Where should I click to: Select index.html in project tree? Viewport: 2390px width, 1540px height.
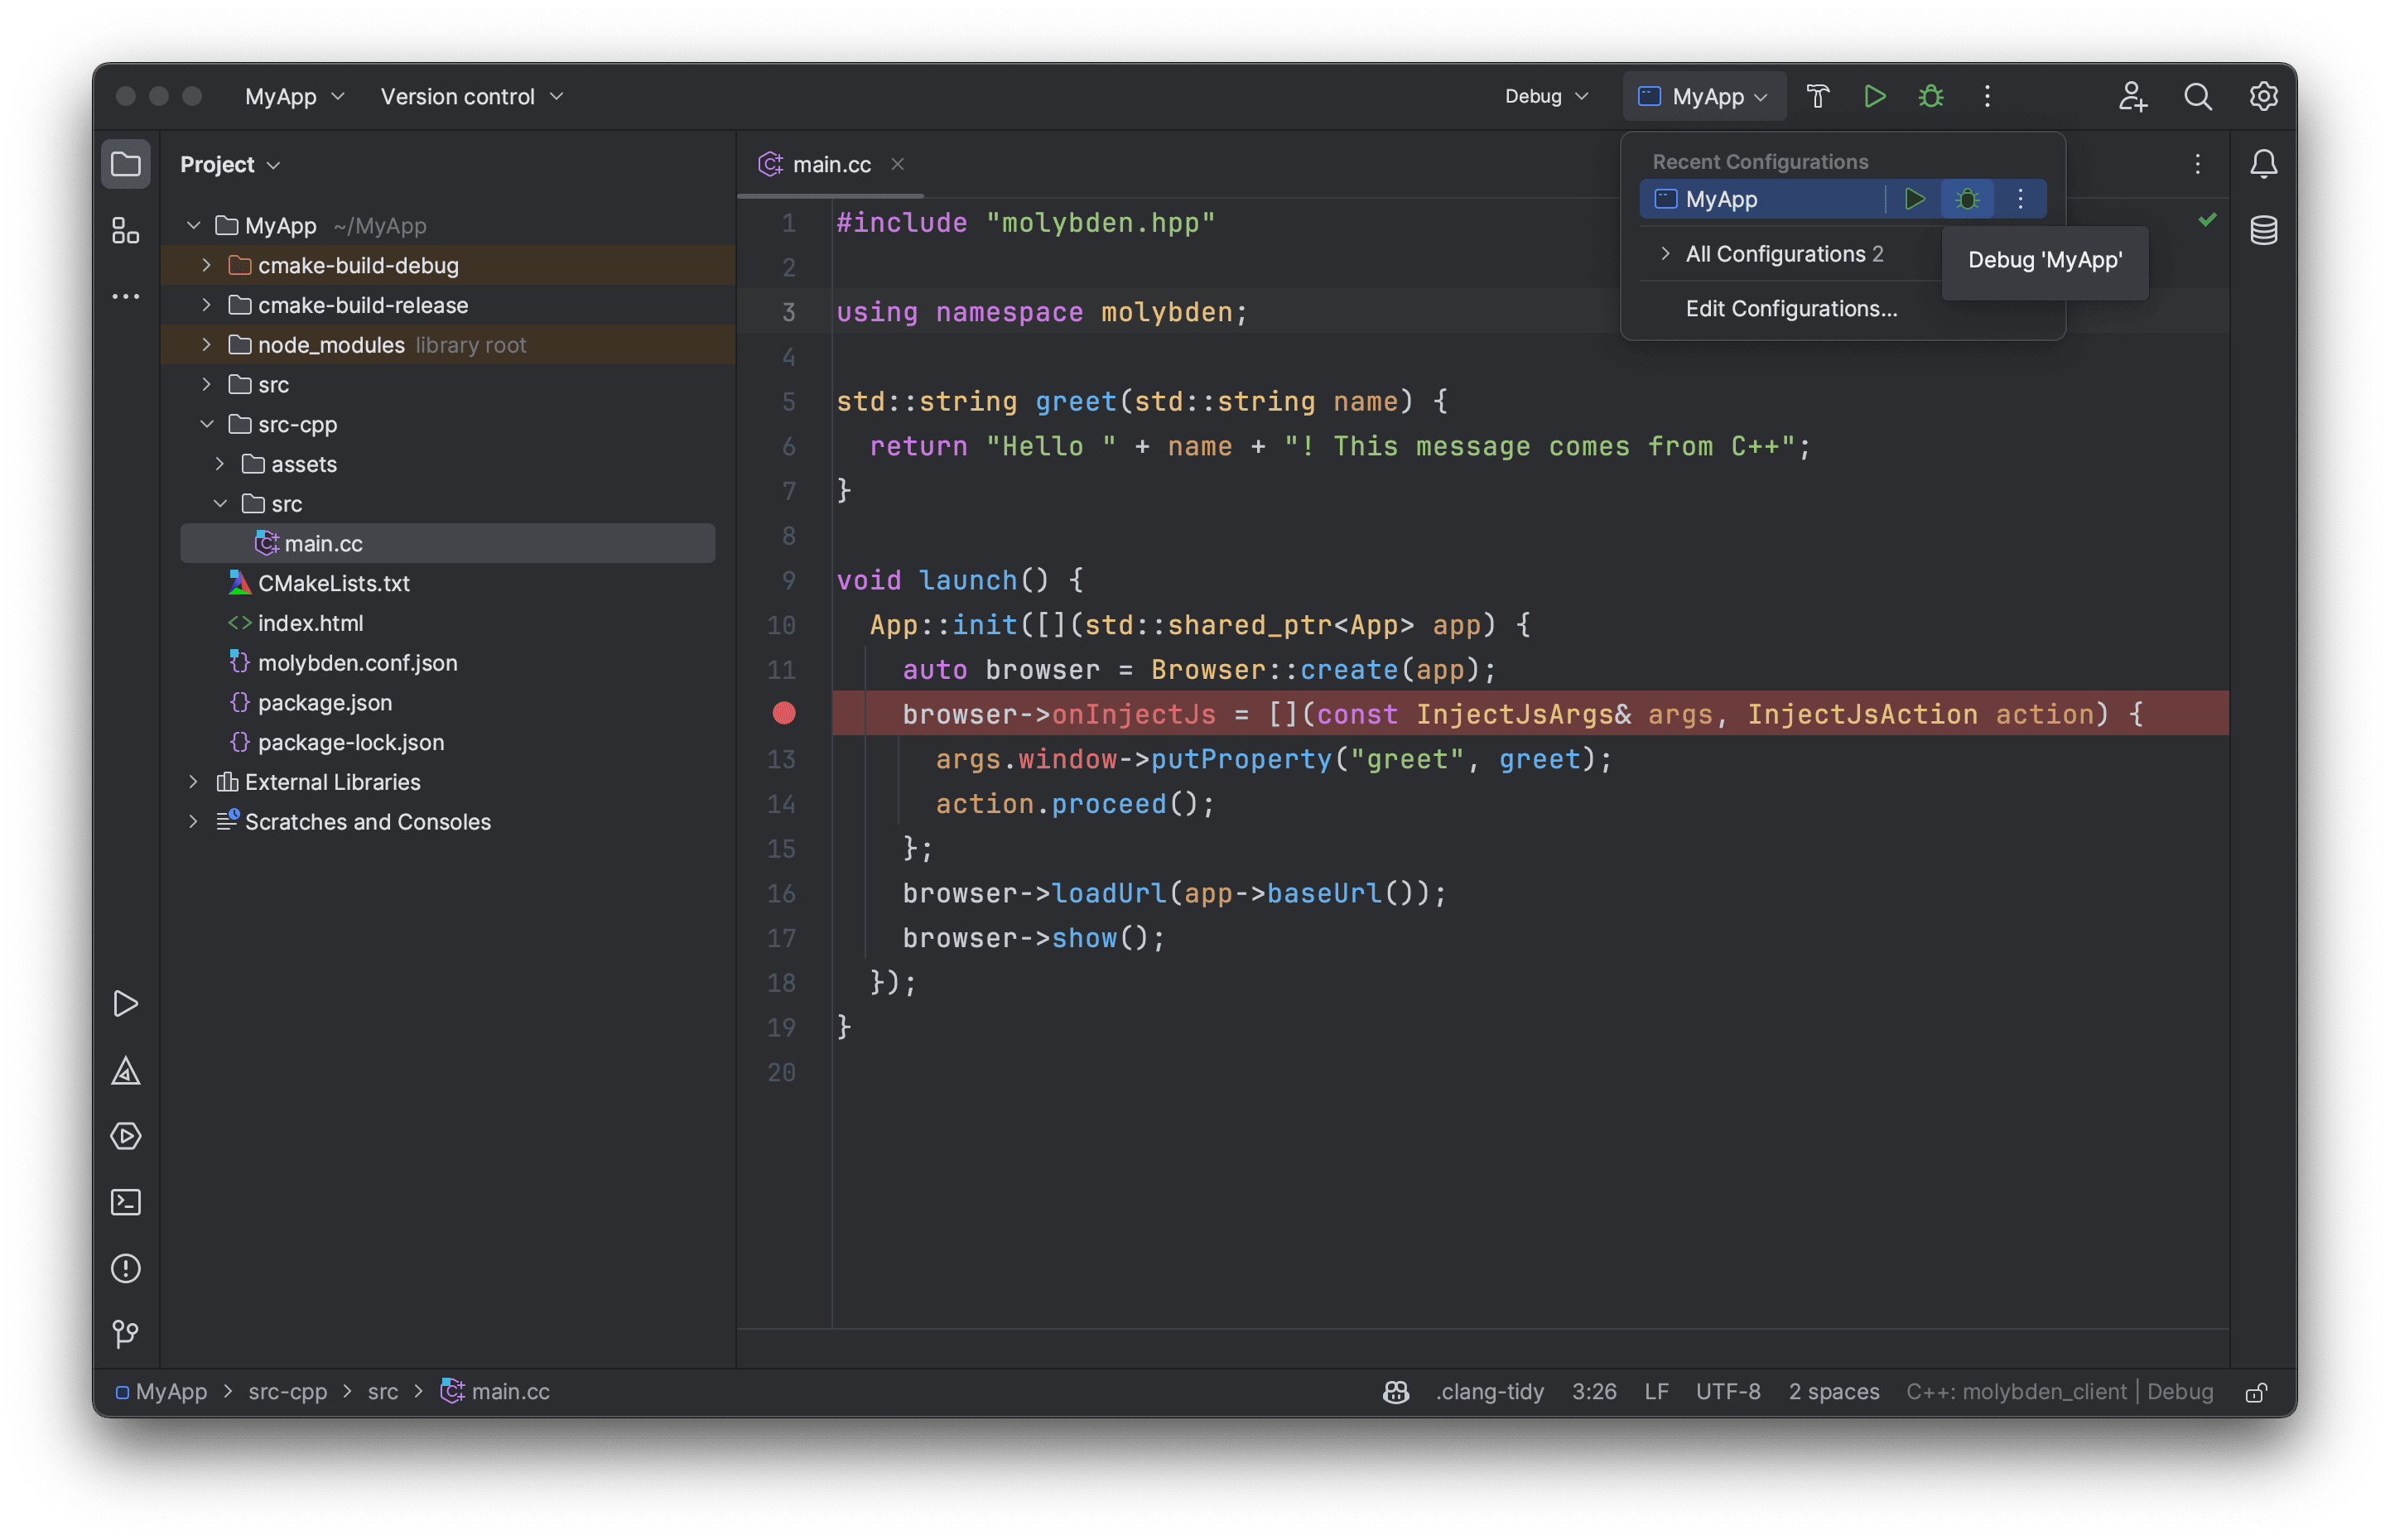(310, 623)
